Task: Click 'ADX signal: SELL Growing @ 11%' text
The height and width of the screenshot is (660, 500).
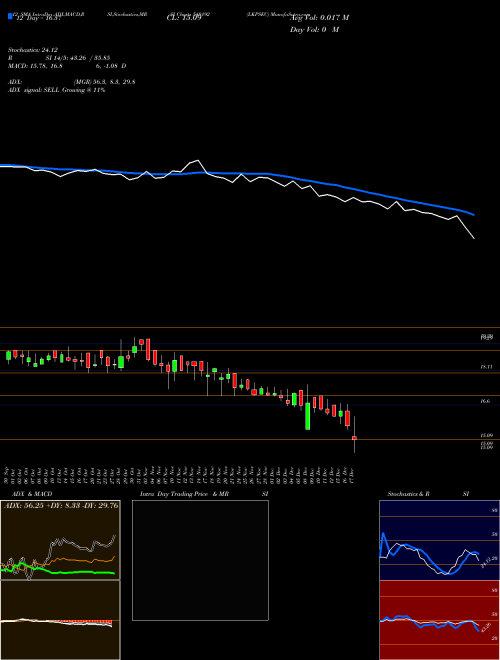Action: 56,90
